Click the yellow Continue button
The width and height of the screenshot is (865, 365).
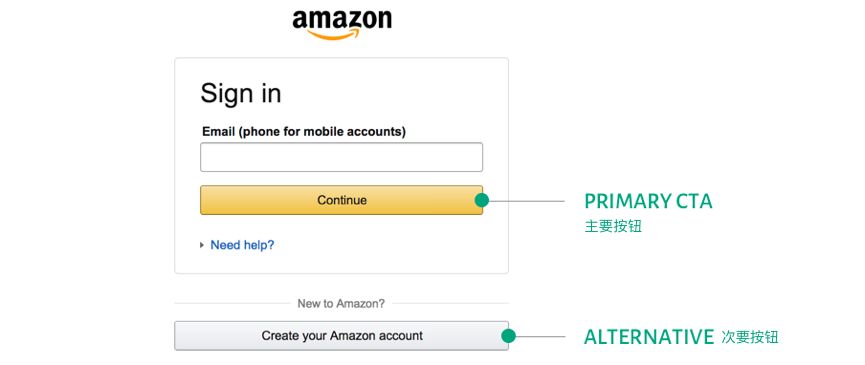pyautogui.click(x=341, y=200)
